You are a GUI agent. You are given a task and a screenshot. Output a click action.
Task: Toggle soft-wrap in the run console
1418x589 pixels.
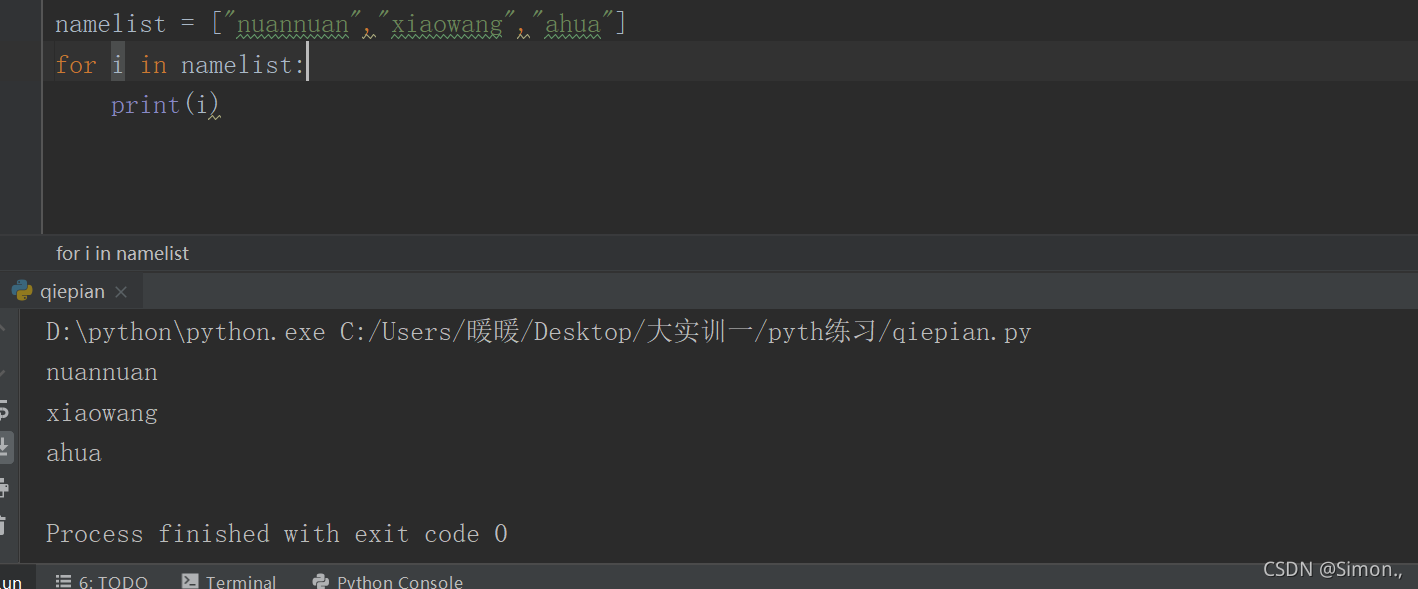click(4, 410)
